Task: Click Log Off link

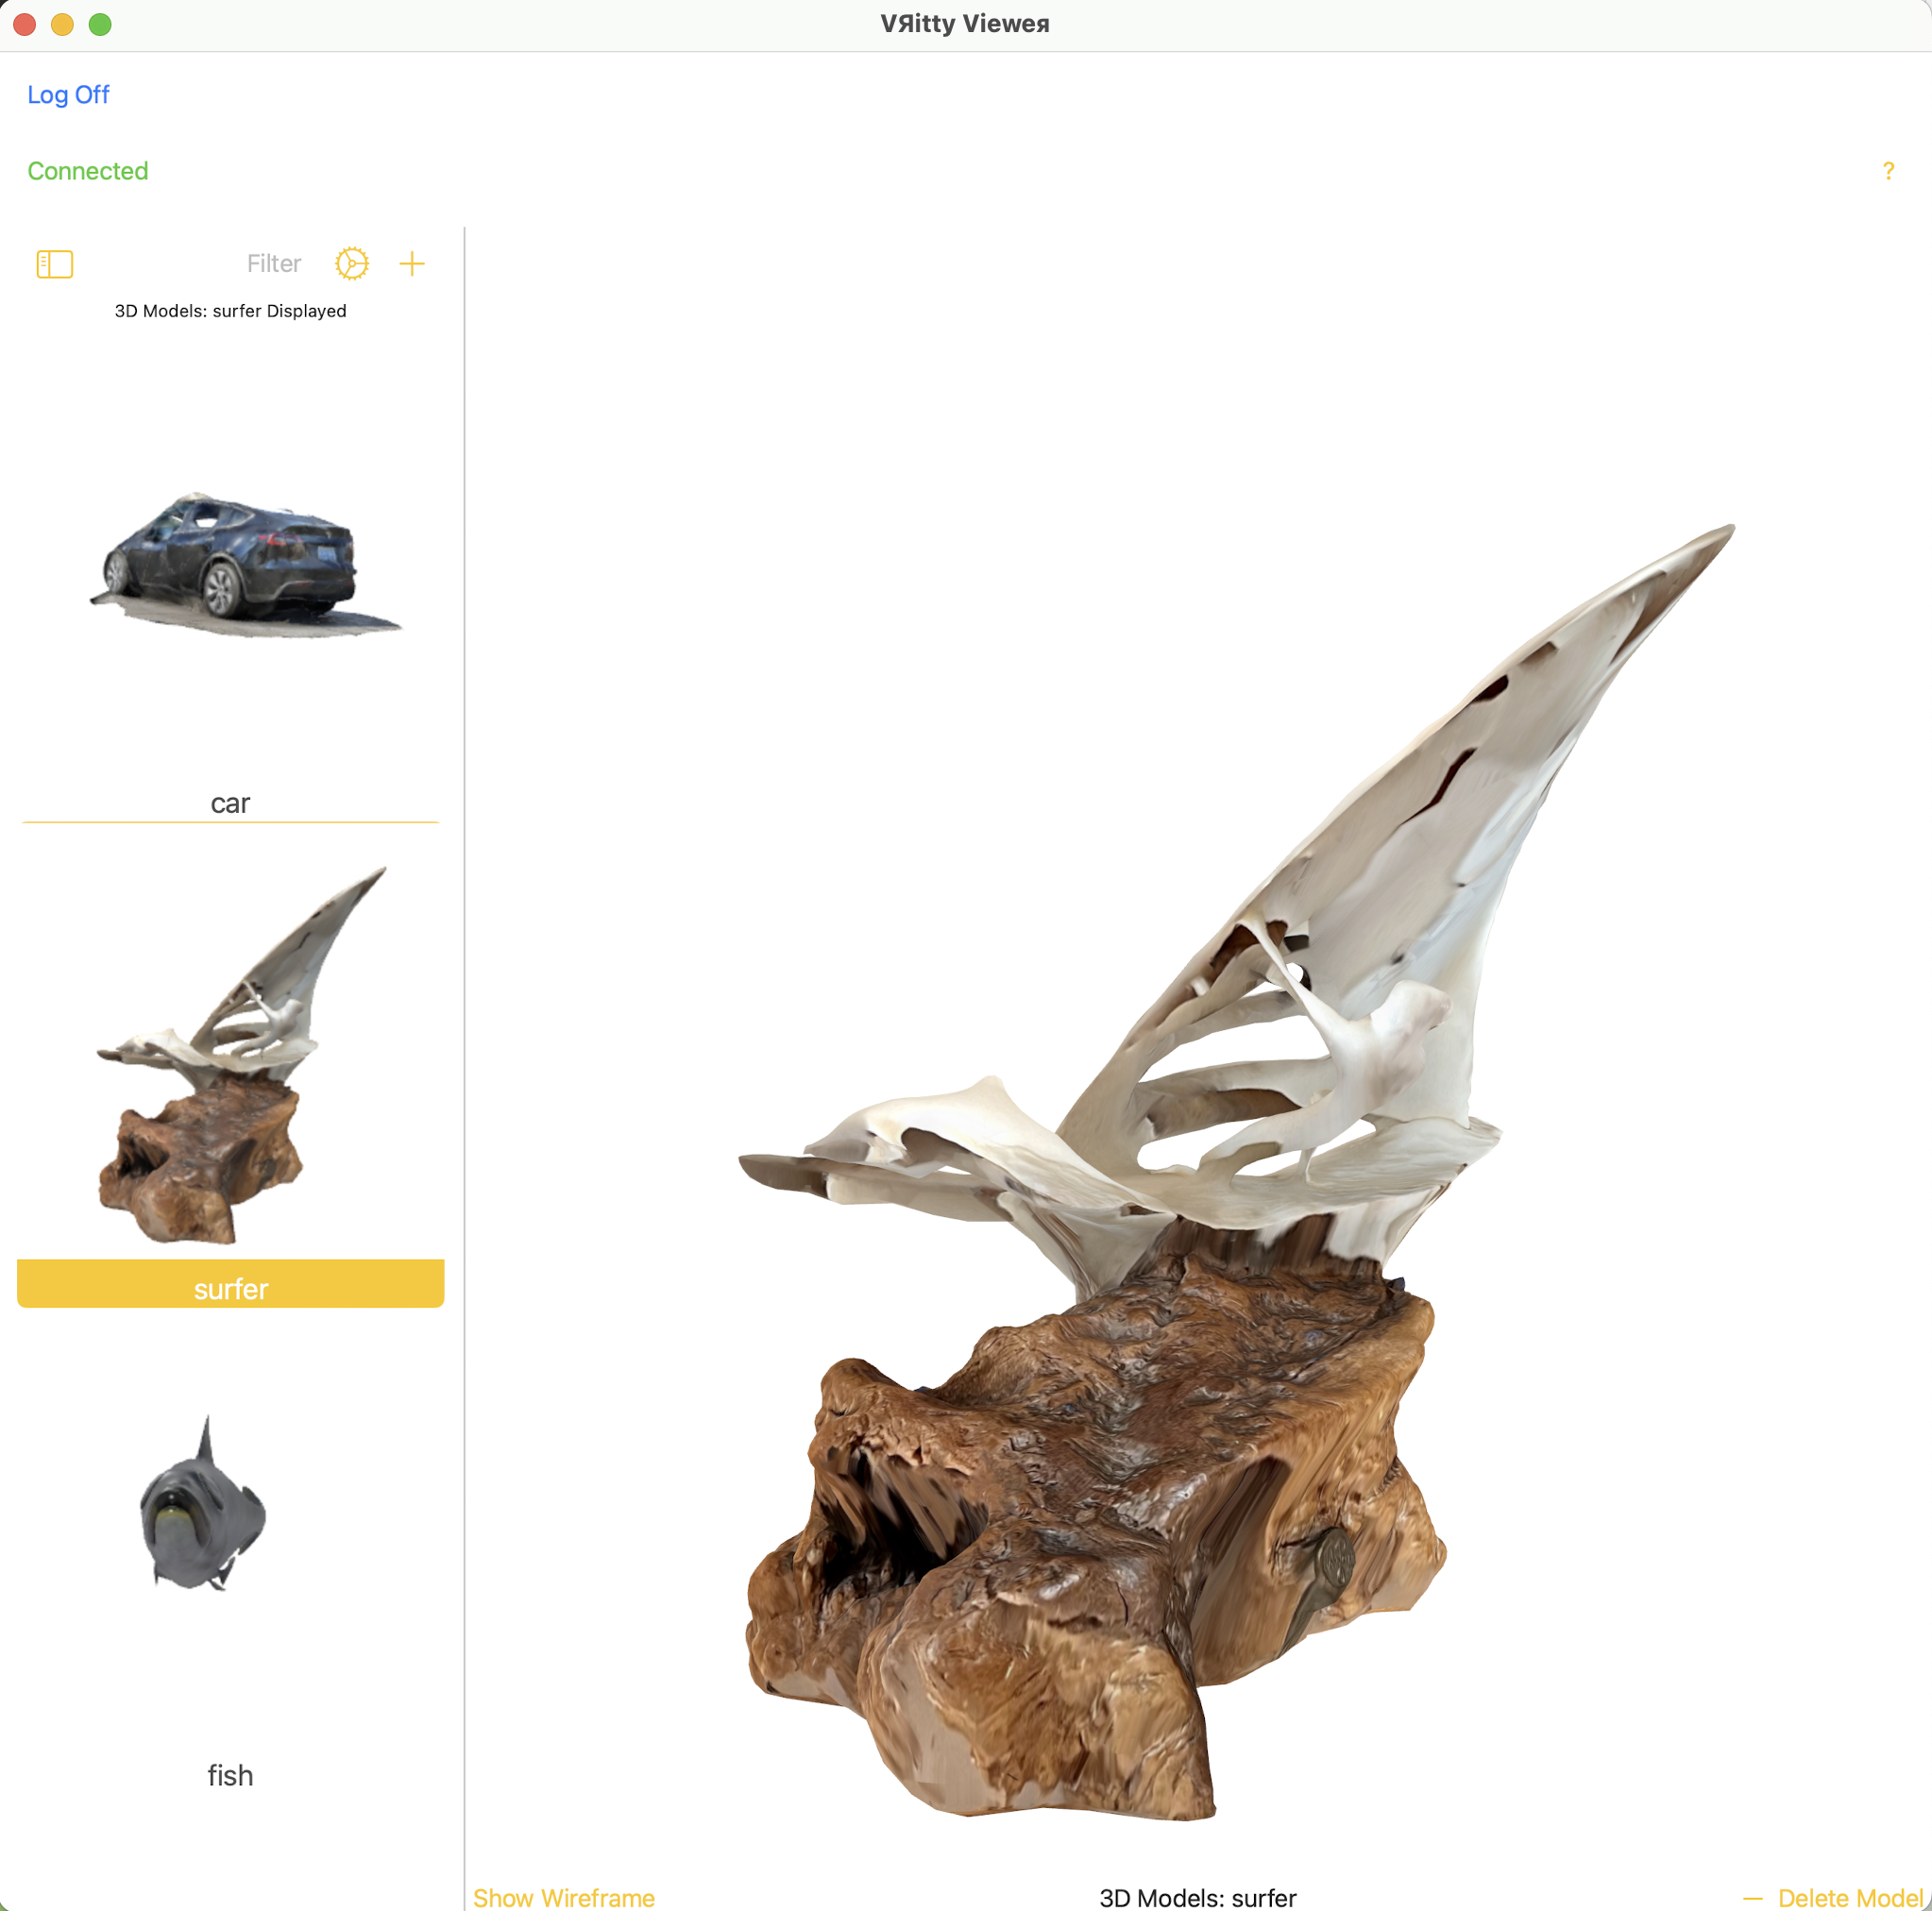Action: [x=68, y=95]
